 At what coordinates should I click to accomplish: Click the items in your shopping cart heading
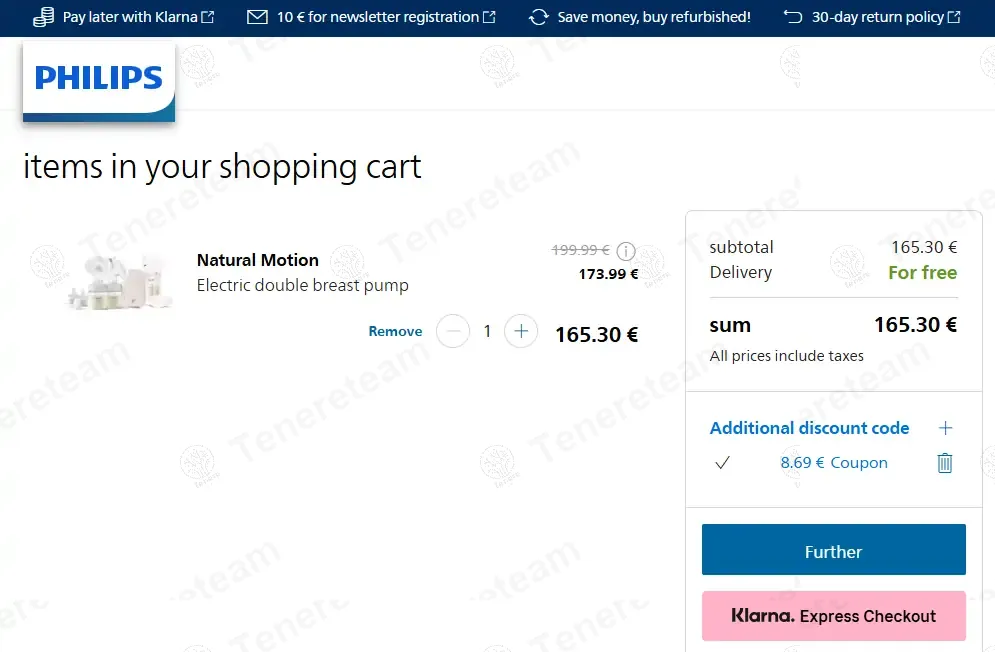pos(222,167)
